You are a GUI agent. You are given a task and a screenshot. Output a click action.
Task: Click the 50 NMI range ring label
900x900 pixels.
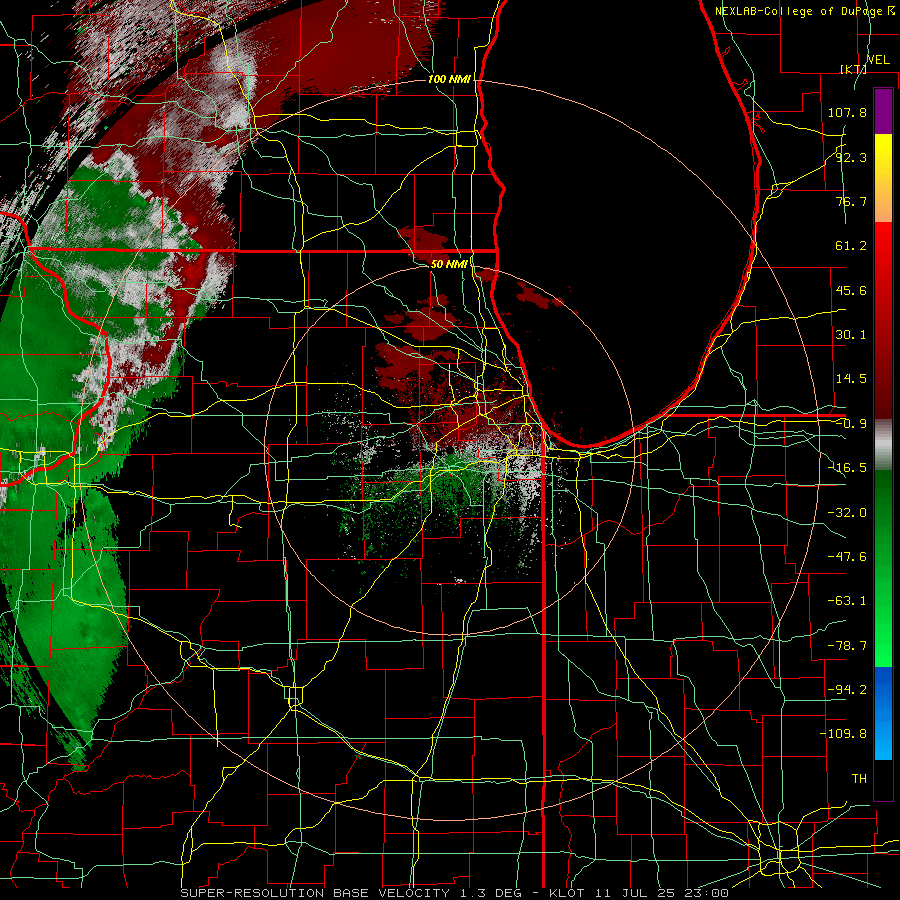[x=449, y=264]
